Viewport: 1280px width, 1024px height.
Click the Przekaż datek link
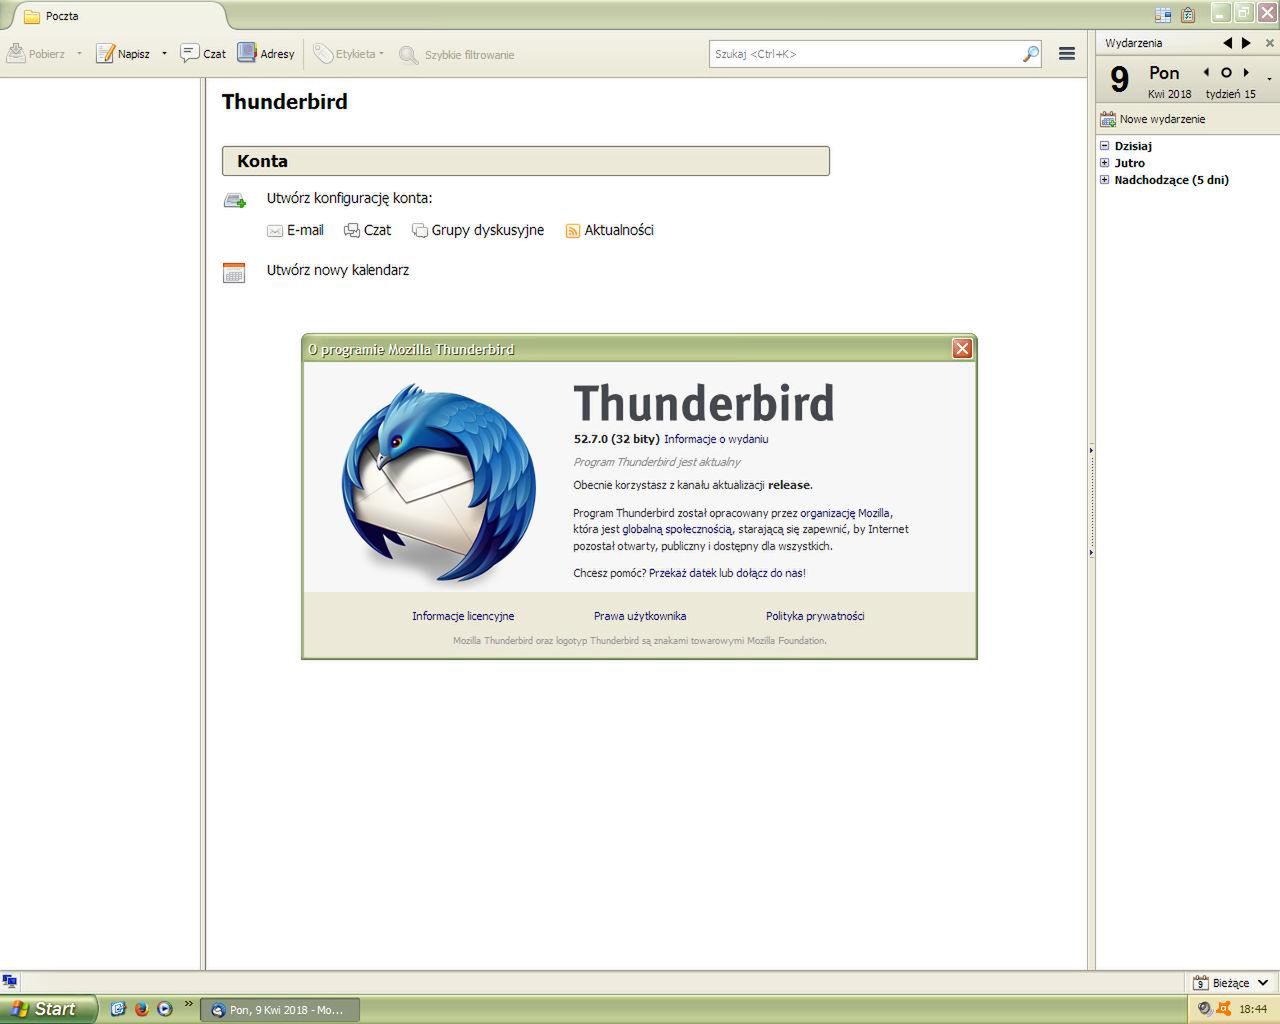tap(682, 573)
